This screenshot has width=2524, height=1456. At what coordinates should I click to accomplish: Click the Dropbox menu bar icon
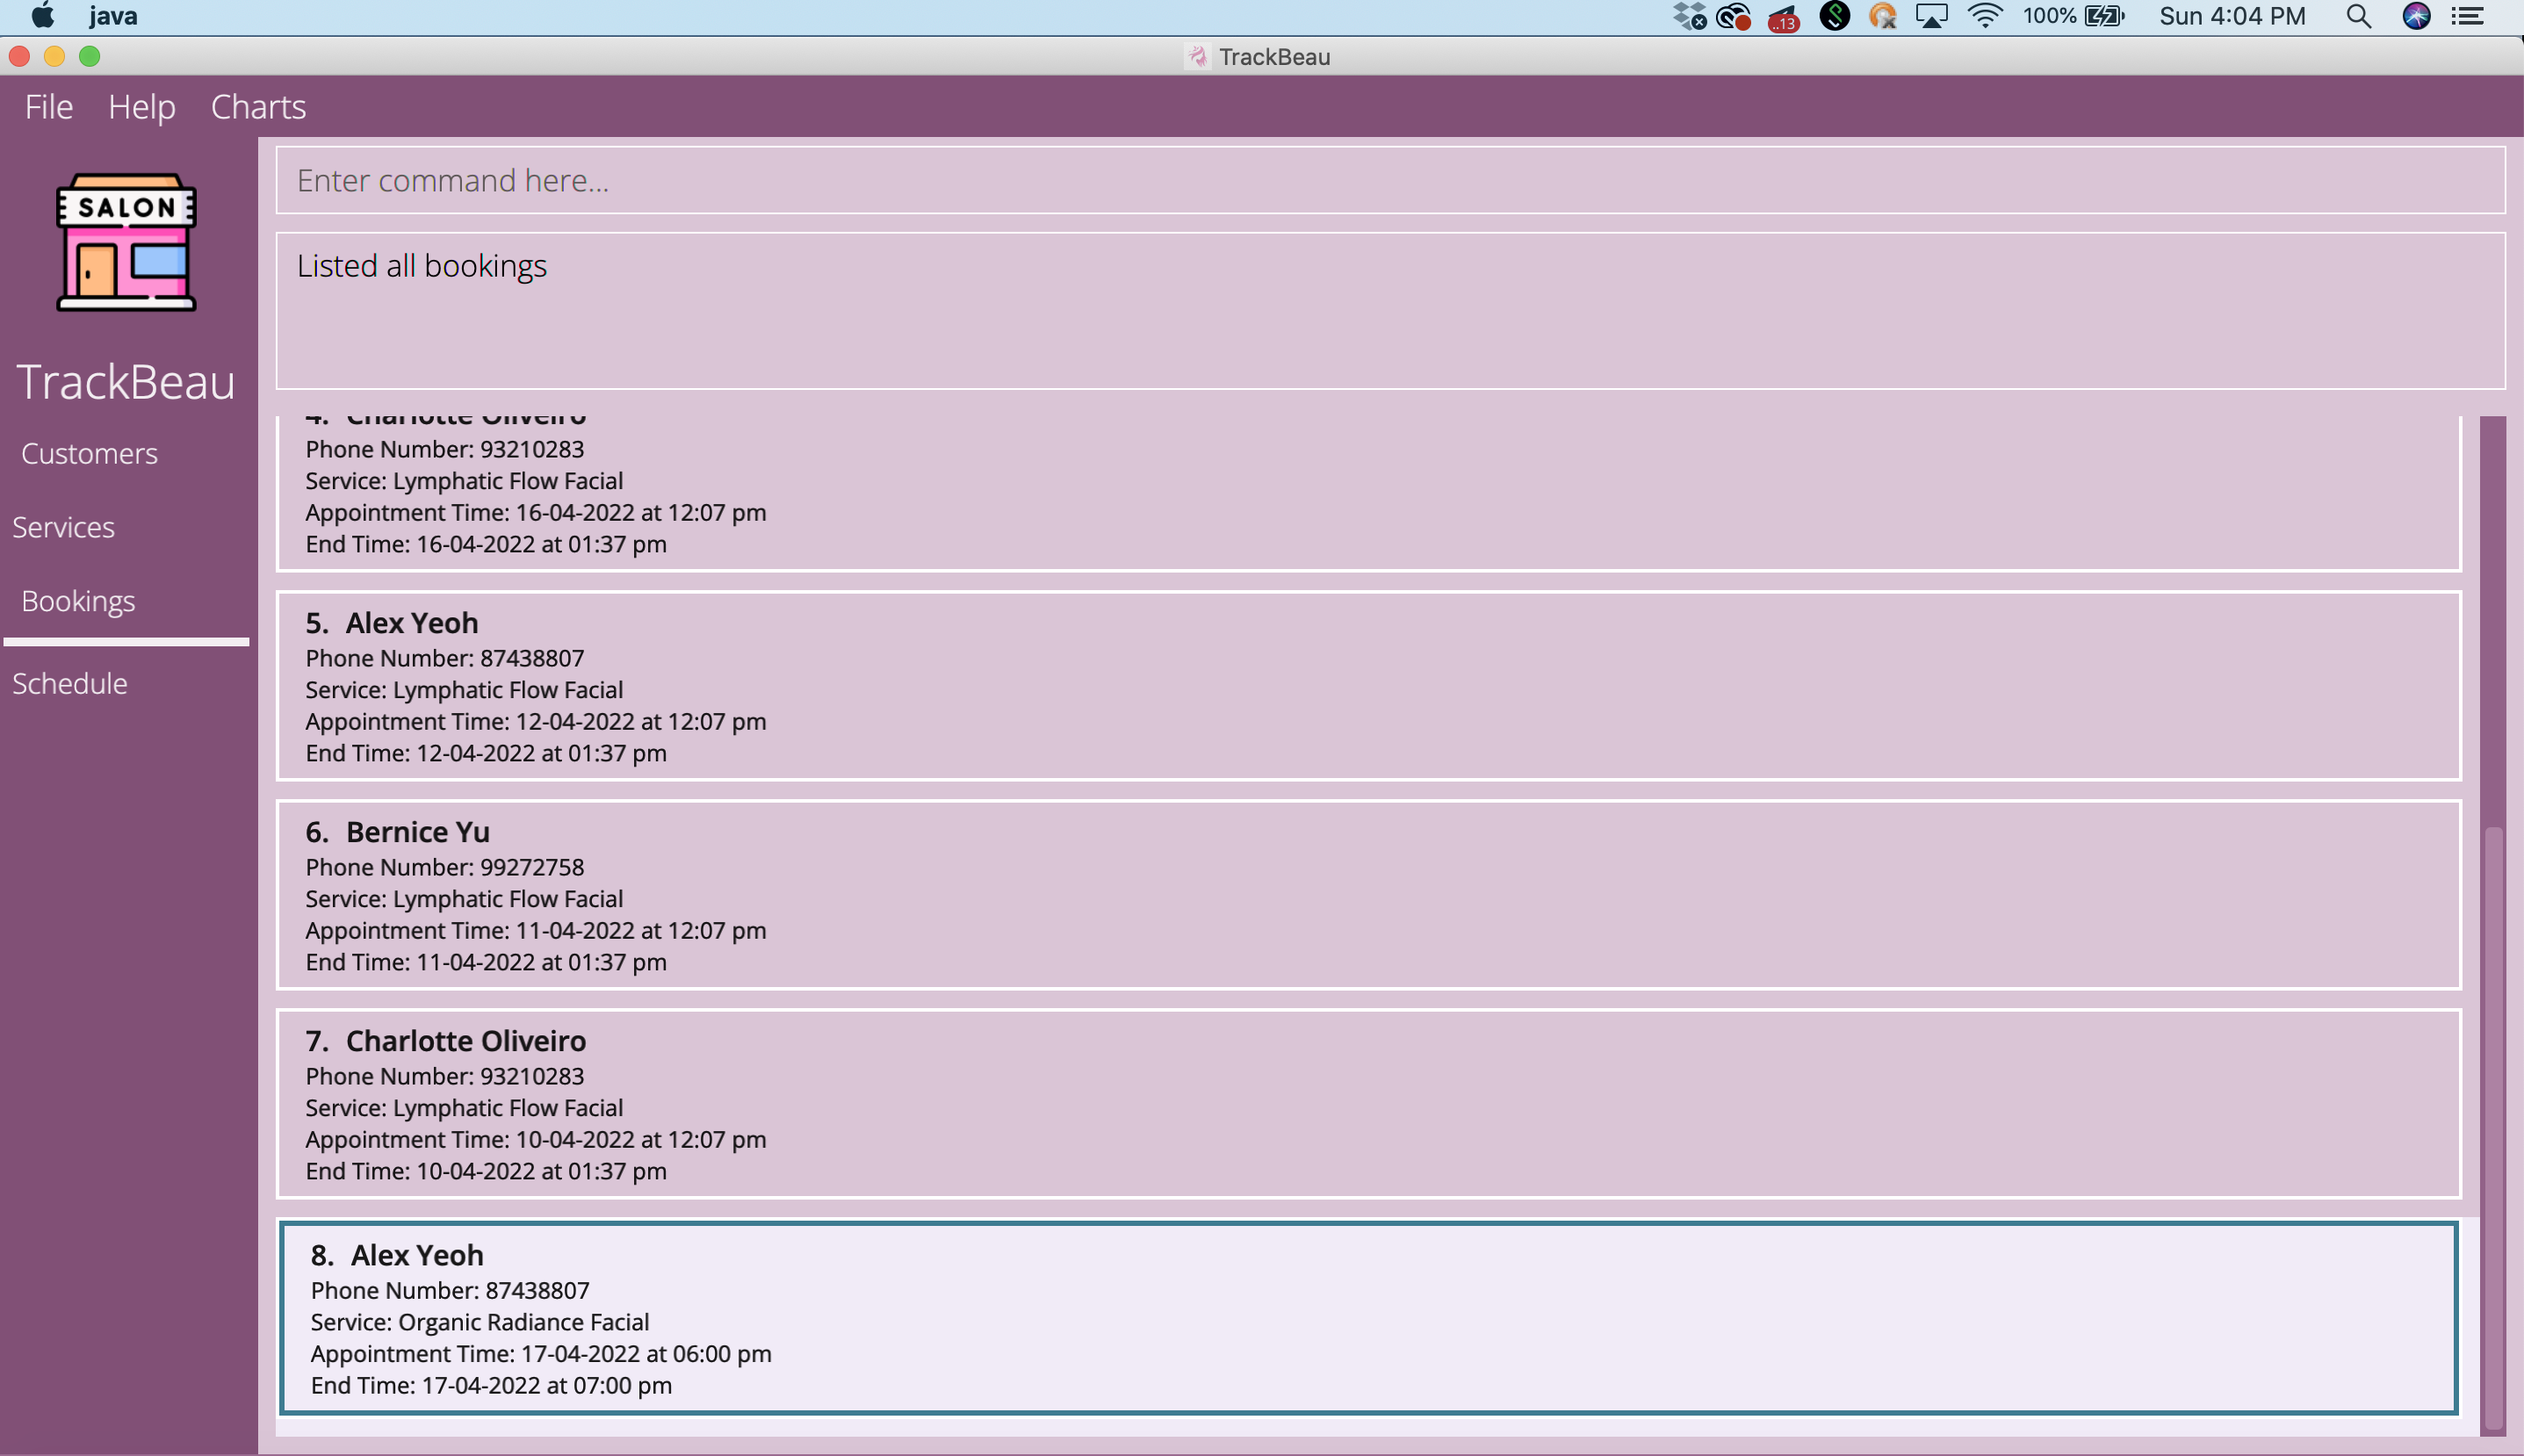coord(1688,16)
